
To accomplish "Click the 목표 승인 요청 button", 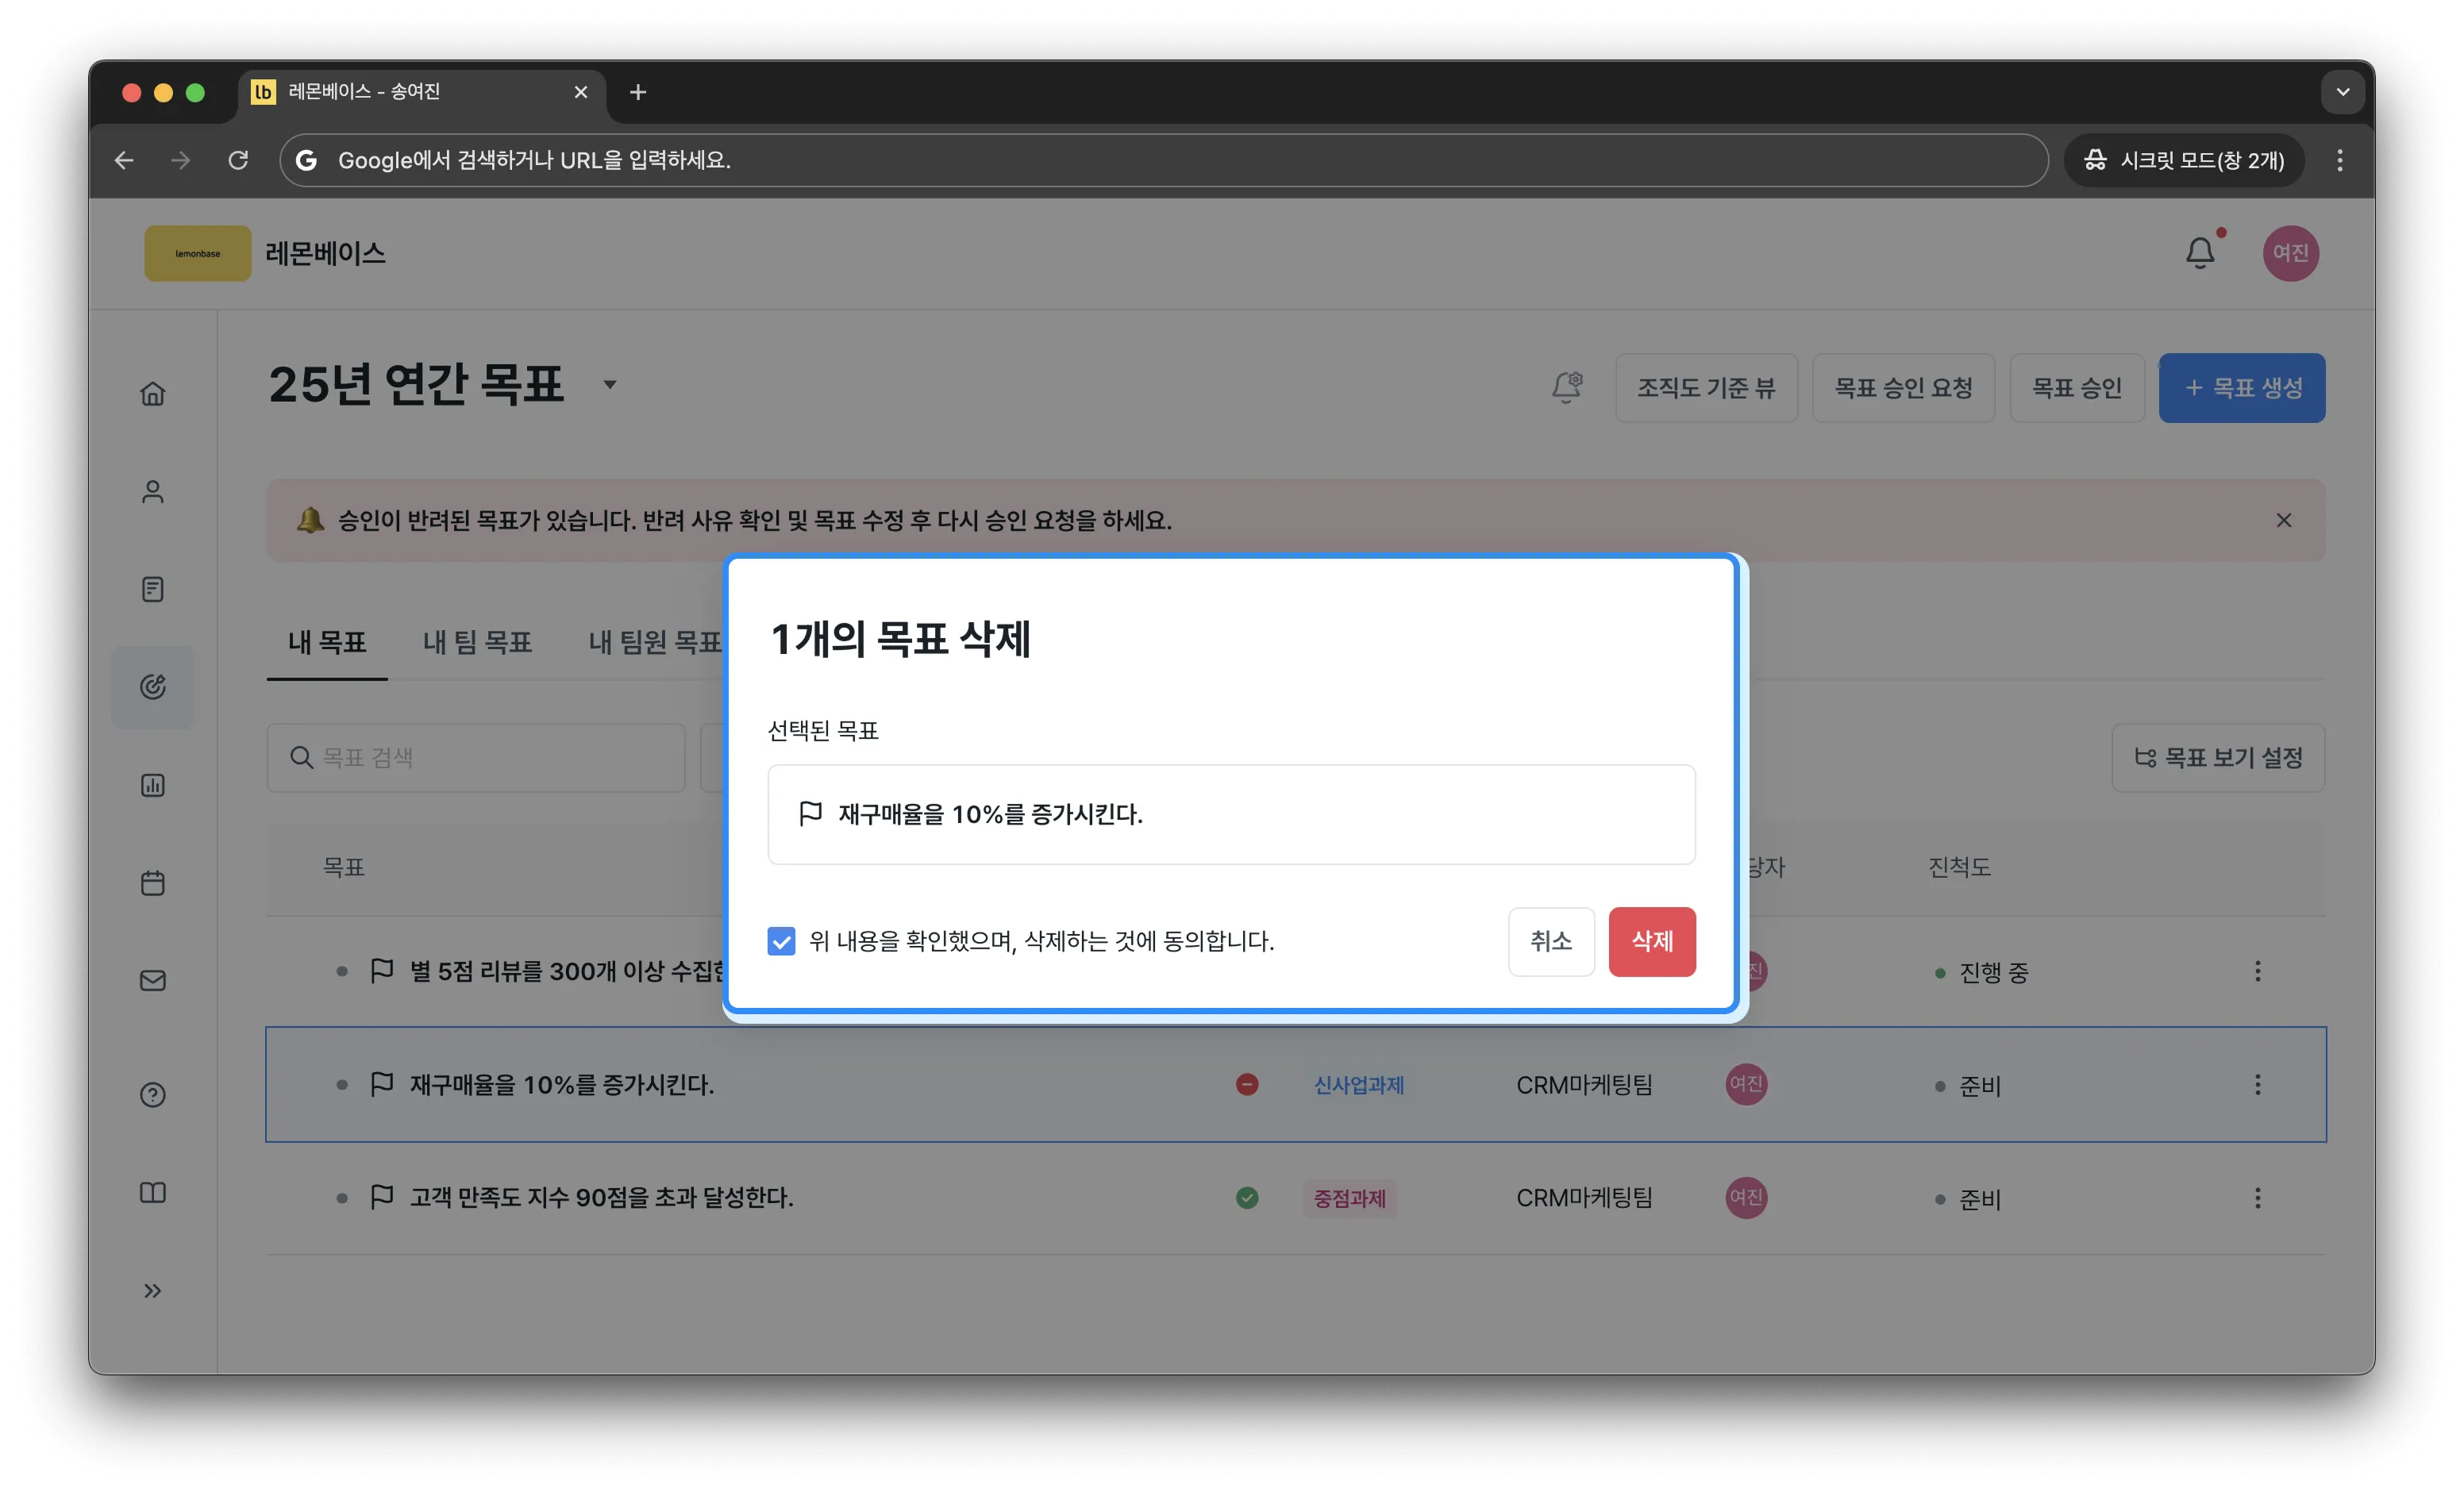I will pyautogui.click(x=1903, y=388).
